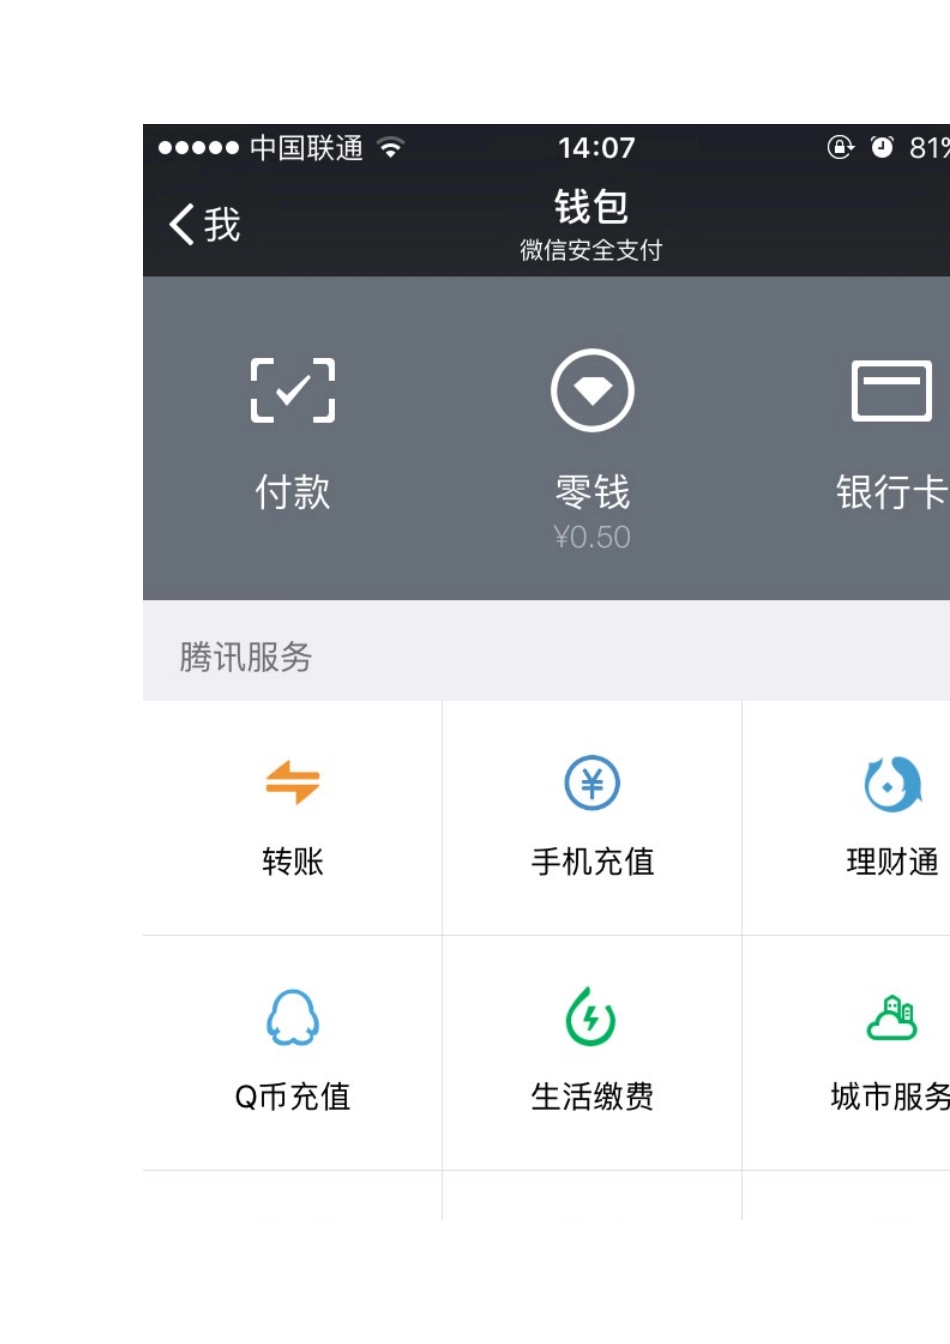Tap the penguin Q币充值 icon
The width and height of the screenshot is (950, 1344).
click(x=292, y=1018)
